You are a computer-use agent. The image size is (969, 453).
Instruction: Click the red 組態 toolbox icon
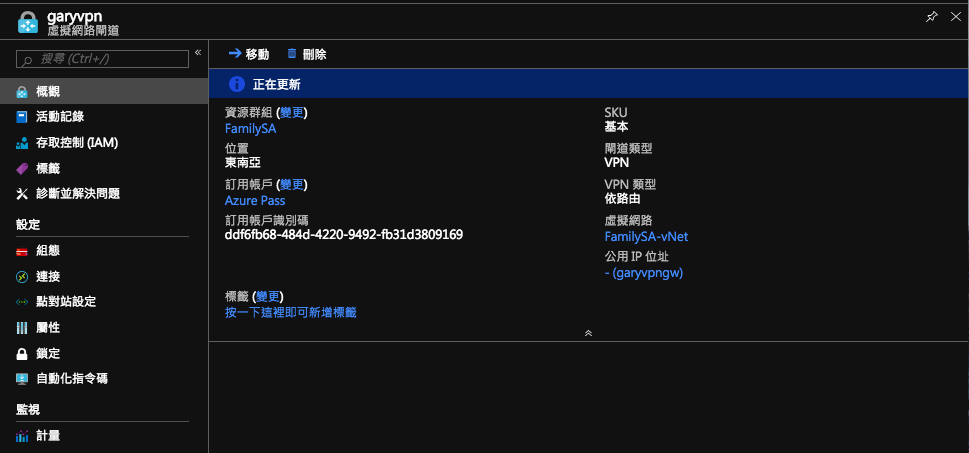coord(22,252)
